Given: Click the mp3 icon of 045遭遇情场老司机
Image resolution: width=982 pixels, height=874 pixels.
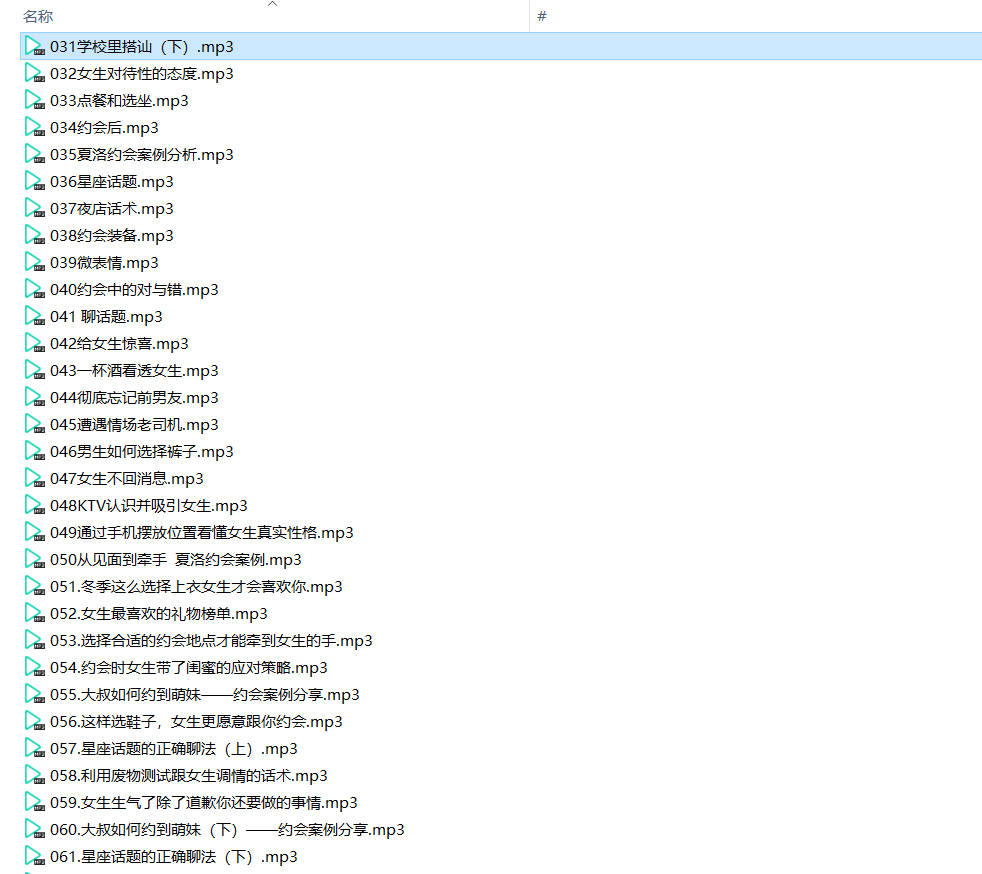Looking at the screenshot, I should (x=34, y=423).
